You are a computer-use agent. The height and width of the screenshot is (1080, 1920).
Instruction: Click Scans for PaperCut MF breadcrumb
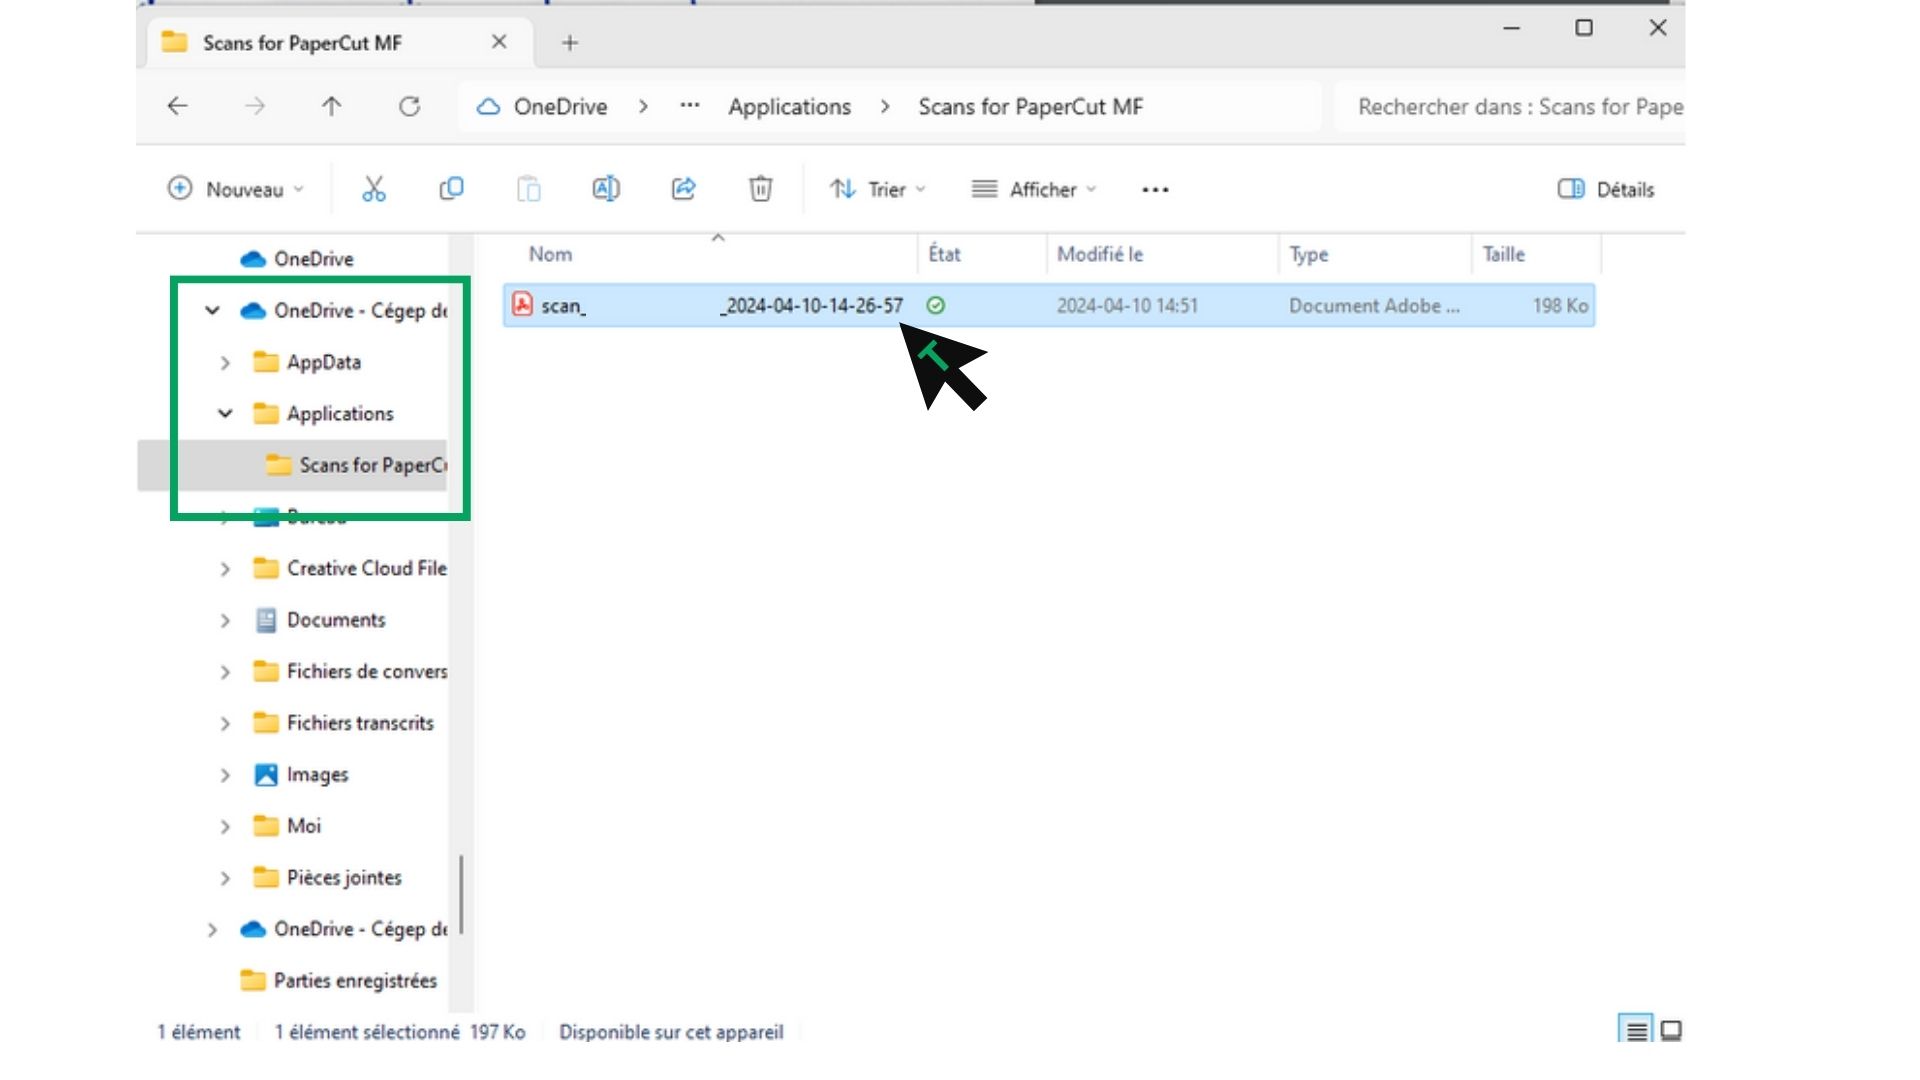[x=1030, y=107]
